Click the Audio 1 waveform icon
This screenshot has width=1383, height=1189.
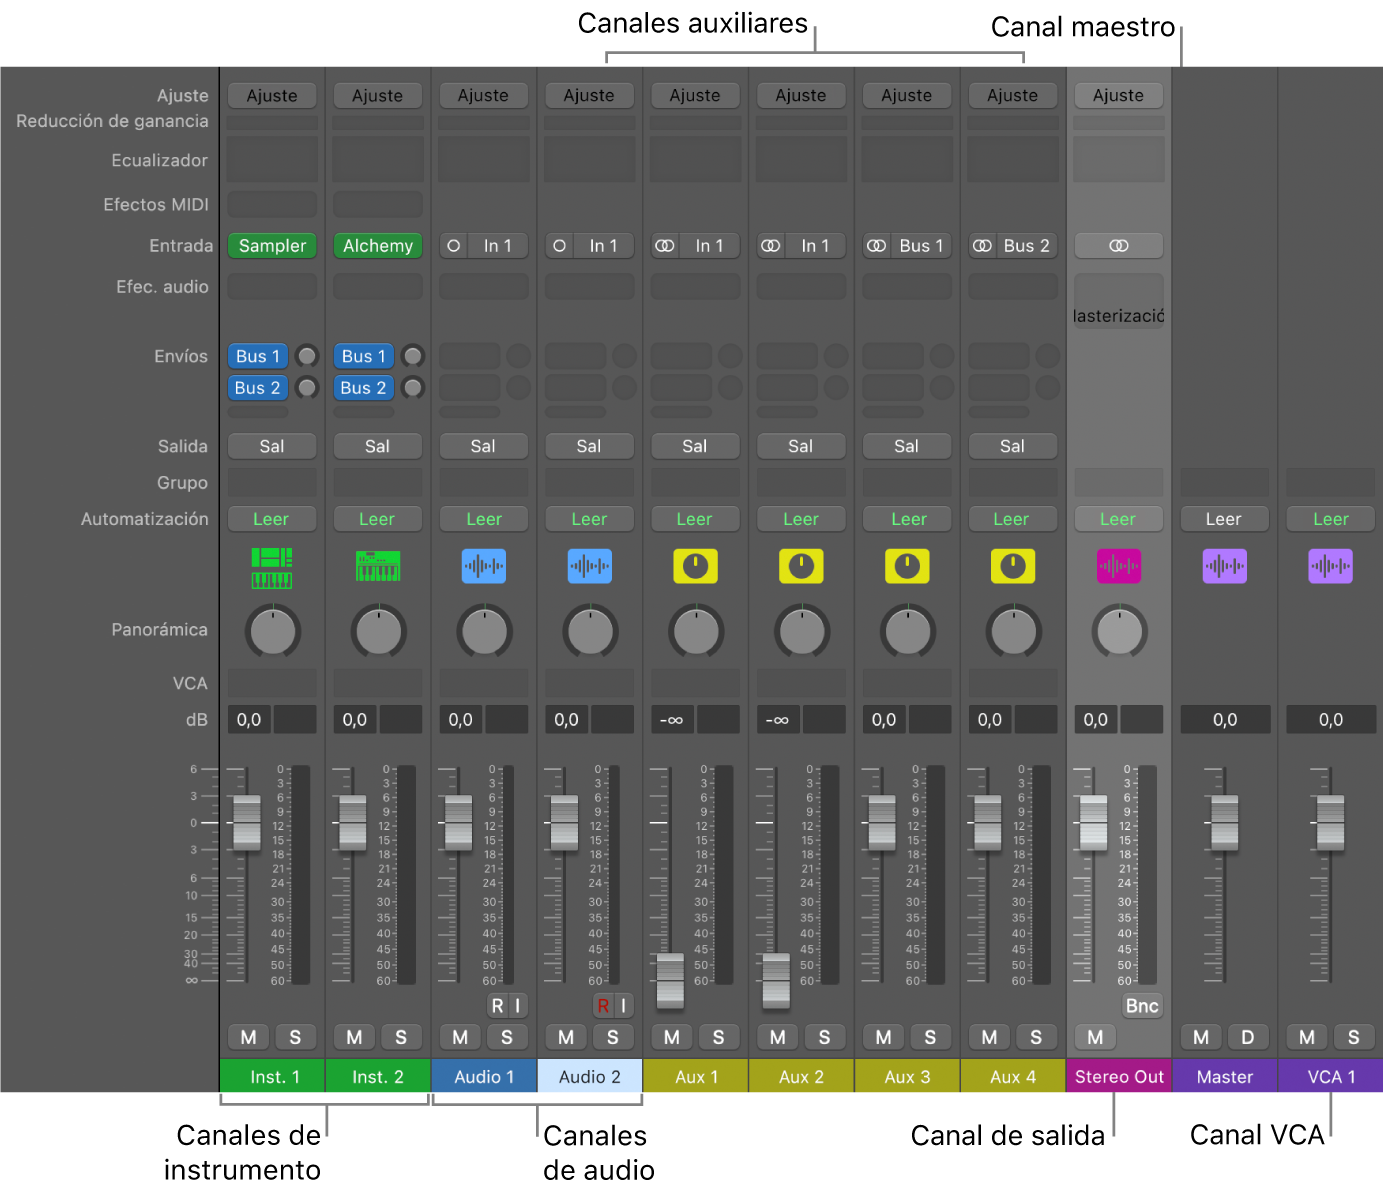tap(484, 566)
